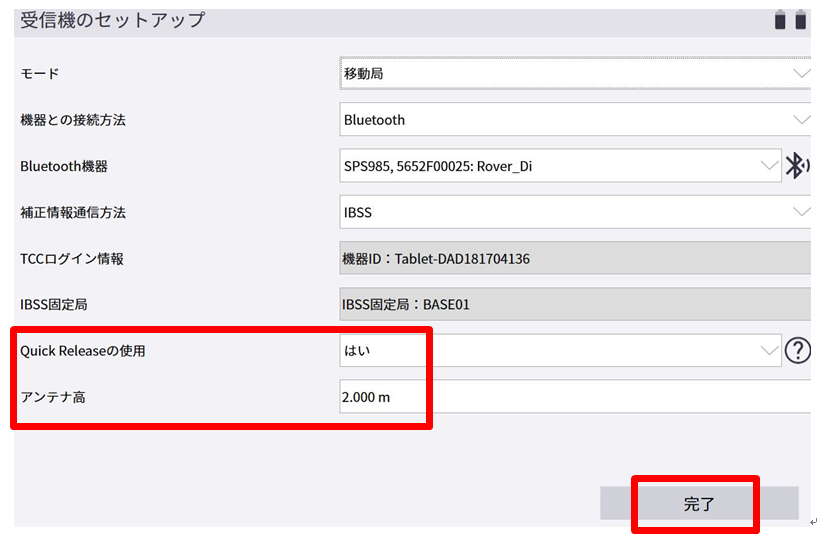The height and width of the screenshot is (547, 835).
Task: Toggle Quick Releaseの使用 dropdown set to はい
Action: tap(559, 351)
